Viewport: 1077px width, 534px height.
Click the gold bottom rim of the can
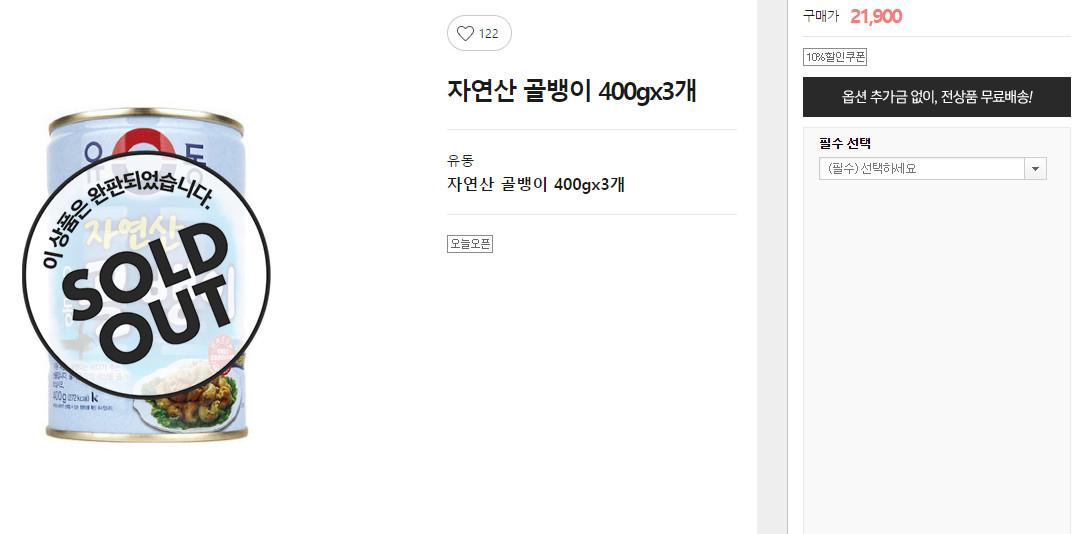coord(146,434)
